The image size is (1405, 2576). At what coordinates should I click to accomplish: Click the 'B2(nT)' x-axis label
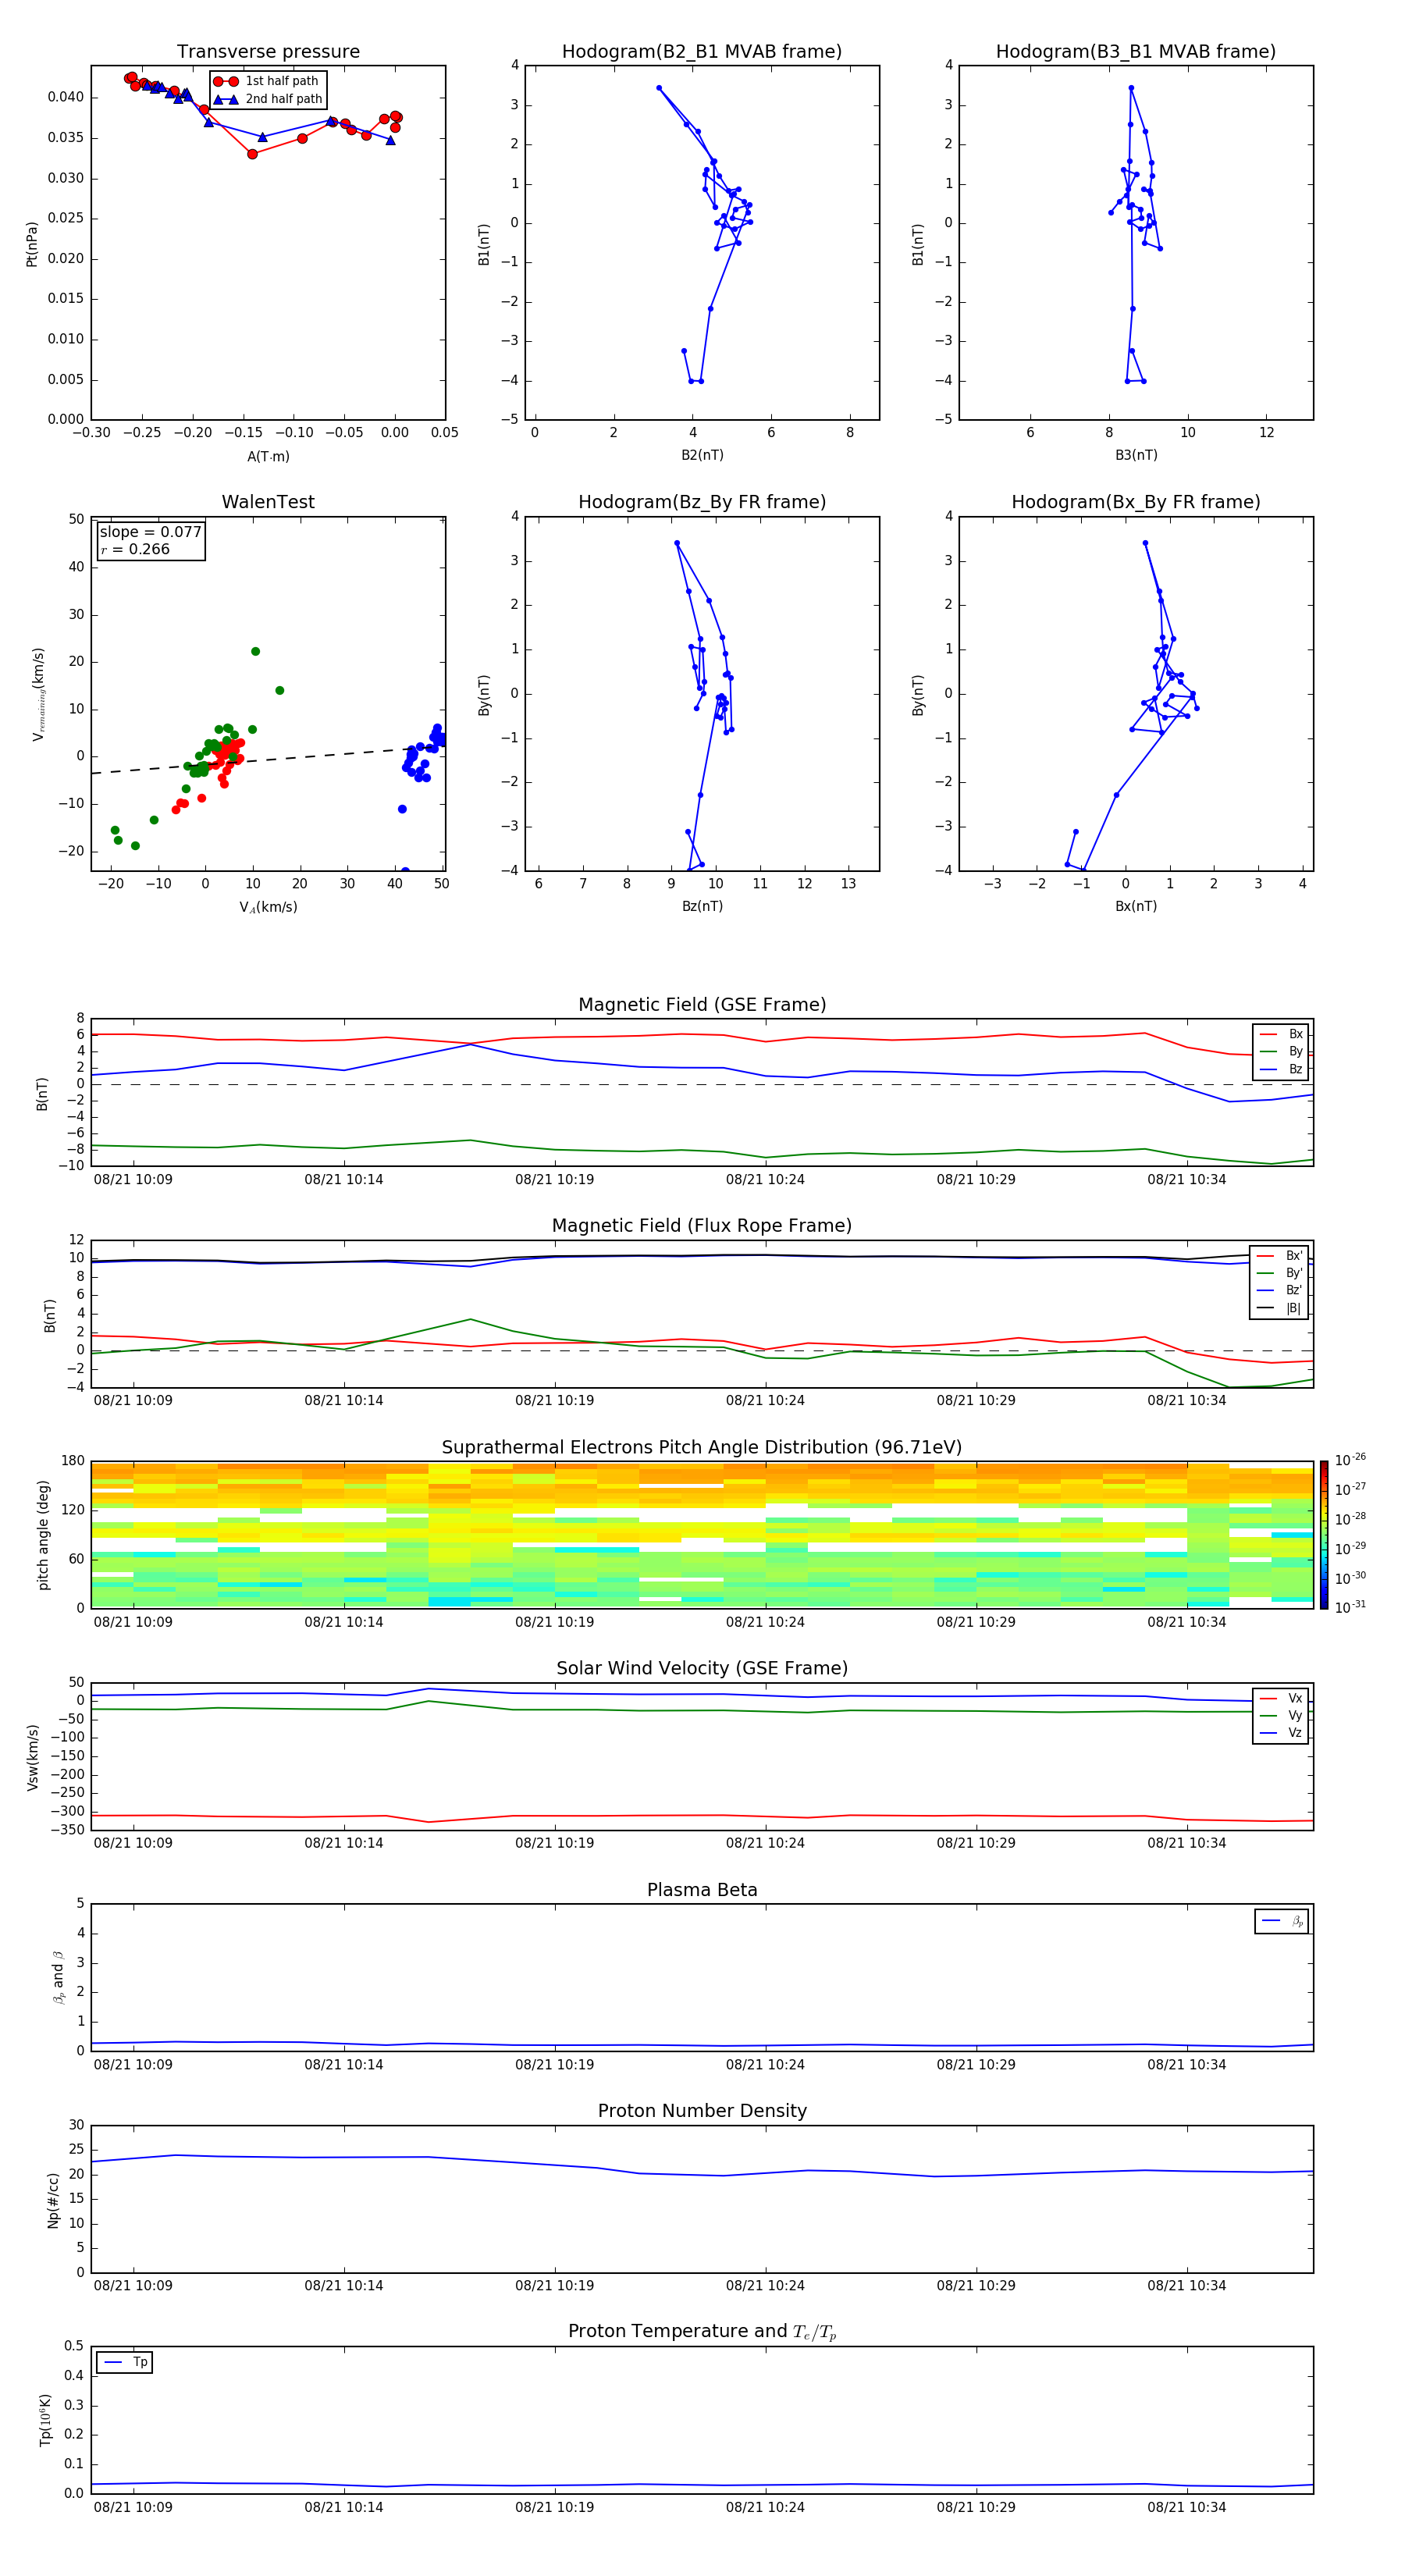click(702, 455)
